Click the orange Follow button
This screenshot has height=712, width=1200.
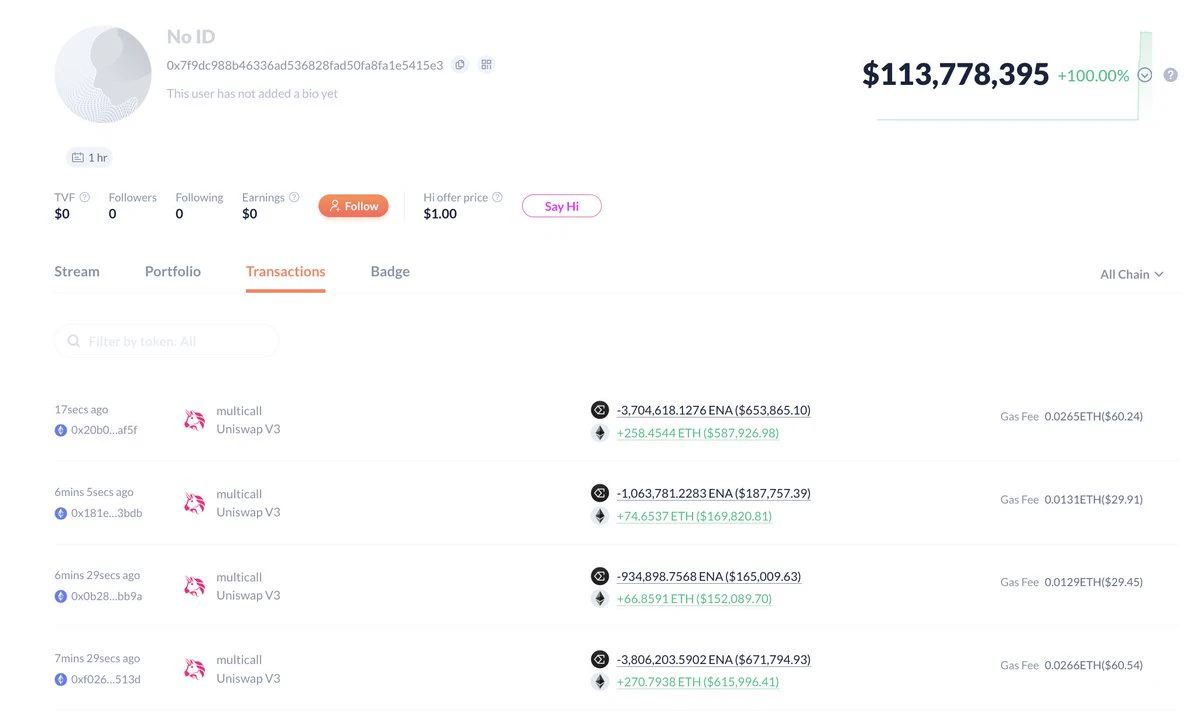[x=353, y=206]
